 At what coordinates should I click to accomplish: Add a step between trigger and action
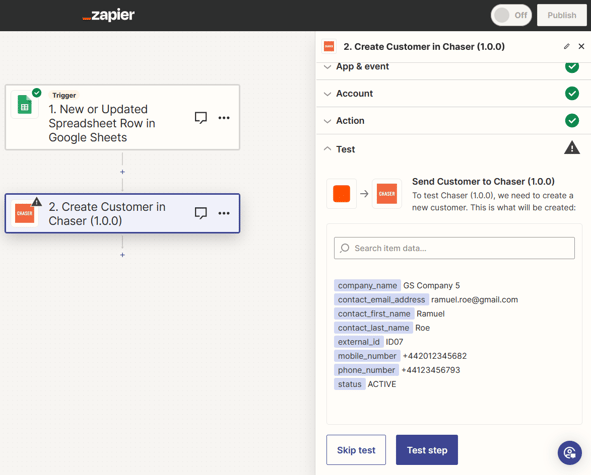122,172
